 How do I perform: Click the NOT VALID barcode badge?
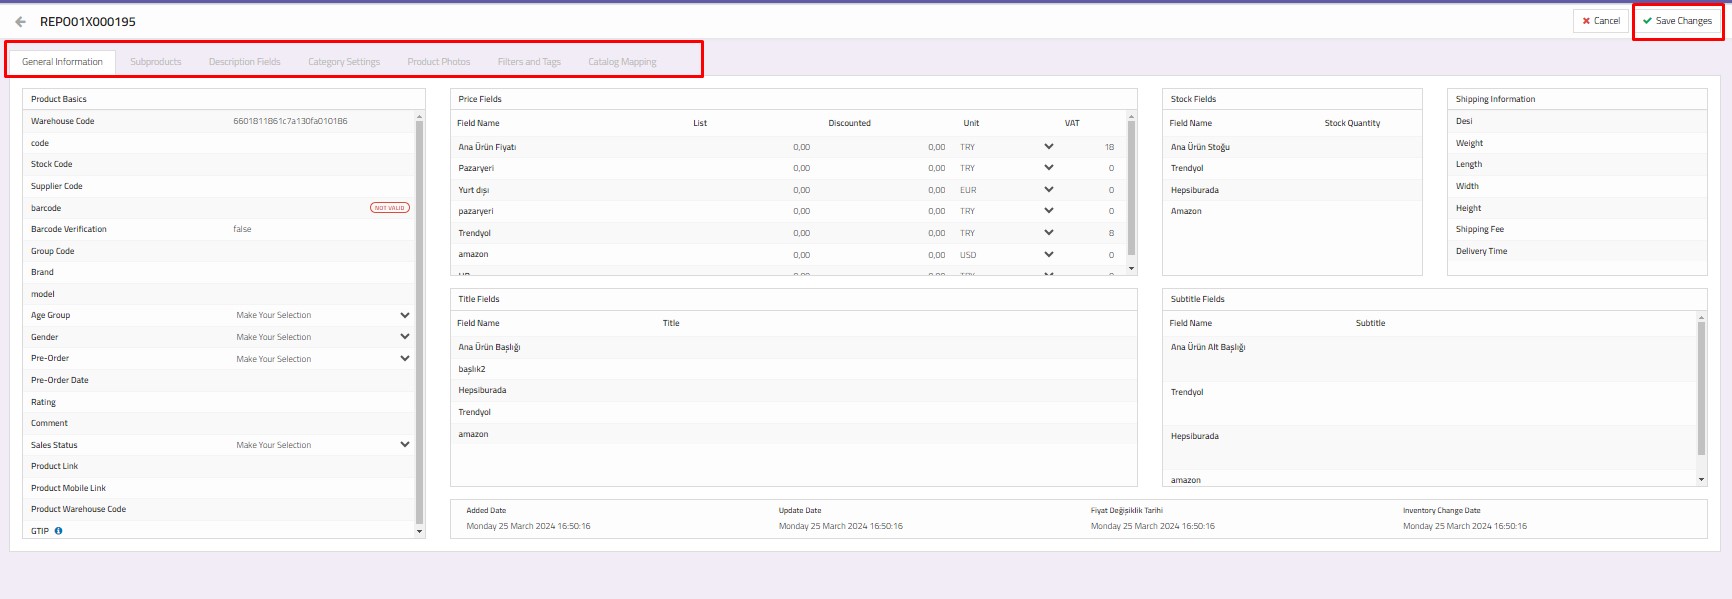tap(389, 208)
